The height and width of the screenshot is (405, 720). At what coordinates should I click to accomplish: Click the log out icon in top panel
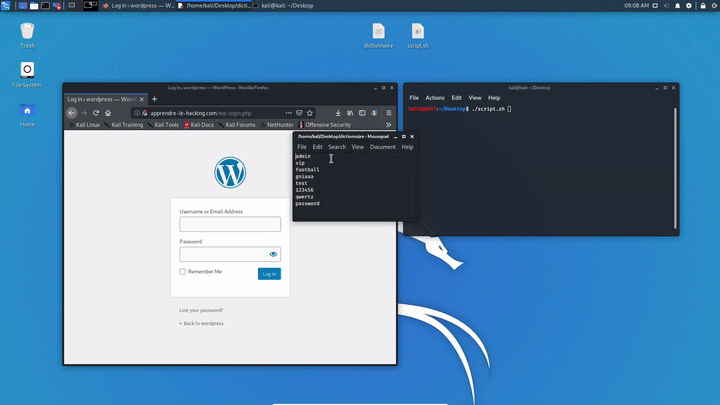[x=715, y=6]
